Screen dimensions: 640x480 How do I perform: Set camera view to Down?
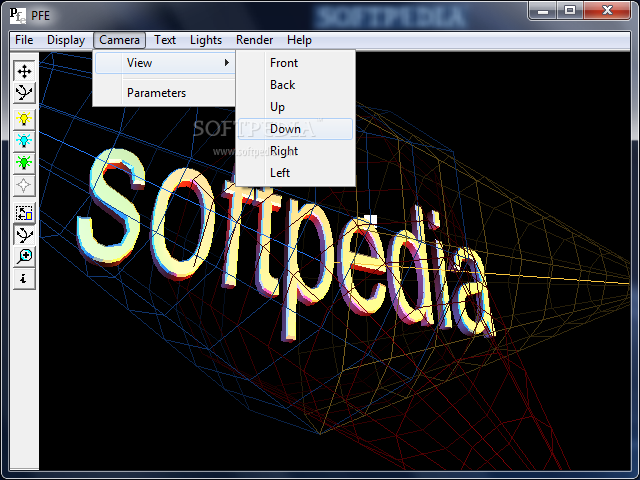coord(295,129)
